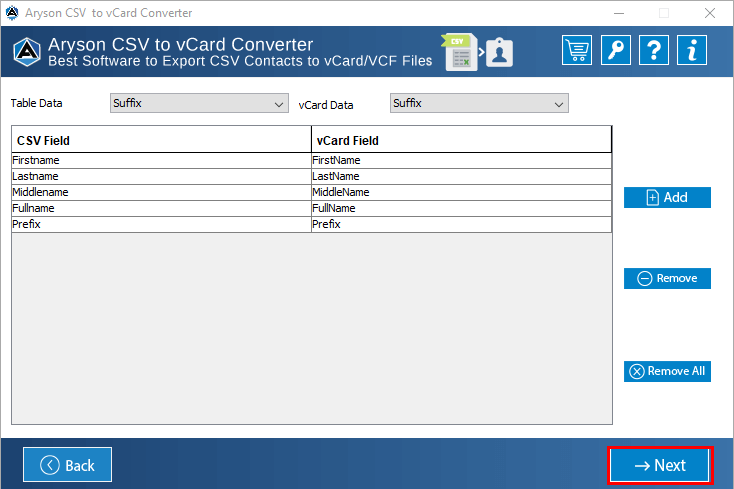Minimize the converter window
This screenshot has width=734, height=489.
pyautogui.click(x=619, y=13)
